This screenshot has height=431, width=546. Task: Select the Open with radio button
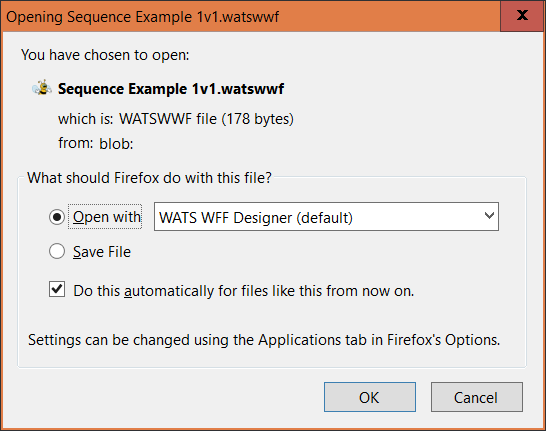tap(57, 217)
